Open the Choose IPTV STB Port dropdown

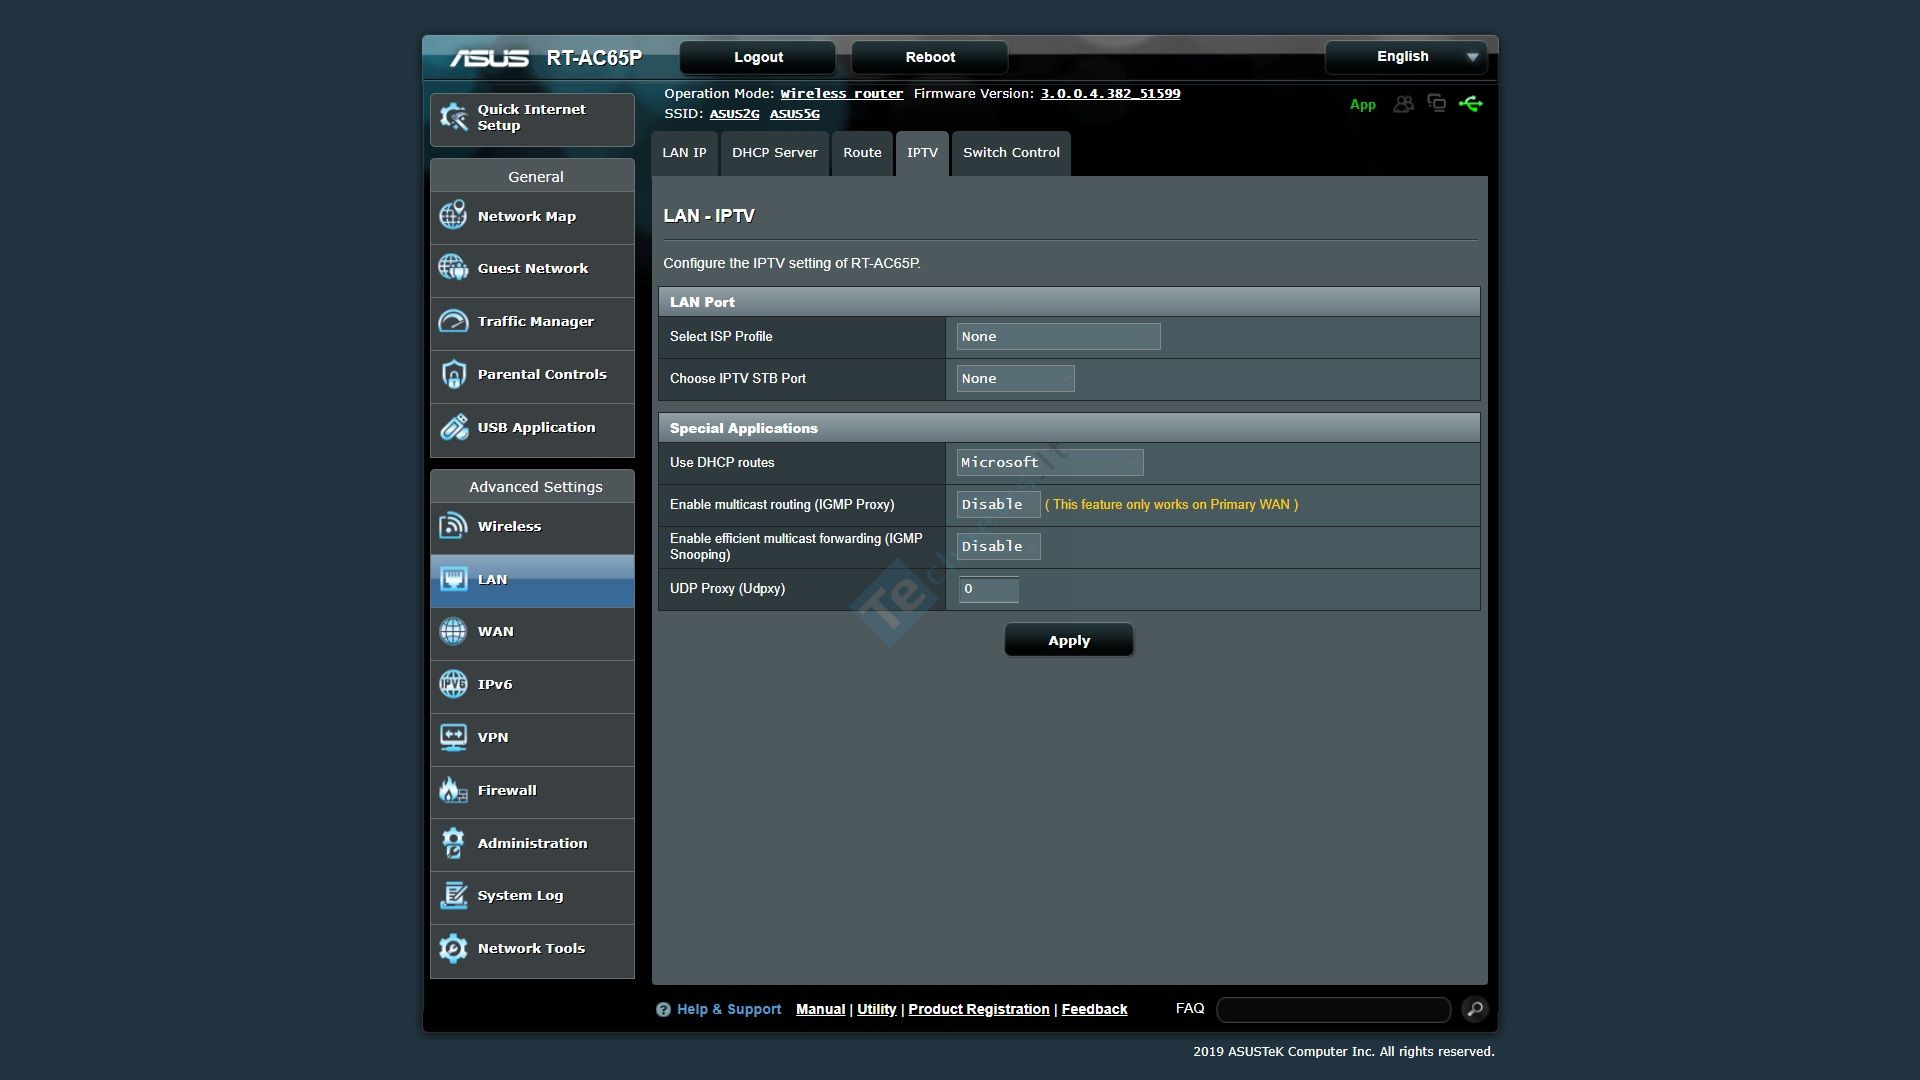[x=1015, y=379]
